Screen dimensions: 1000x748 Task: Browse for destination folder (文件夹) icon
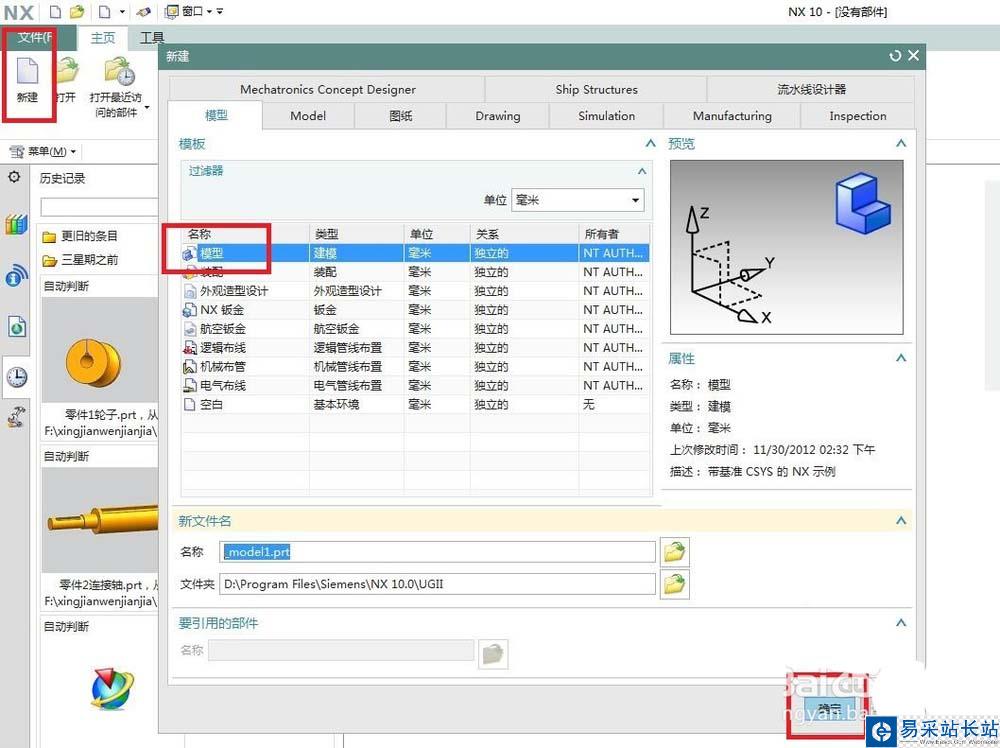(x=675, y=584)
